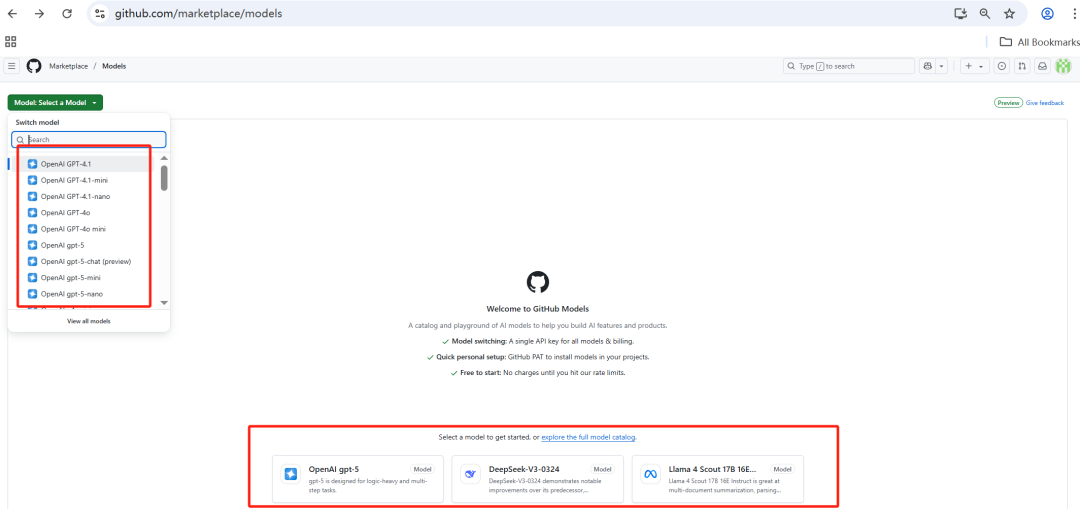Click the DeepSeek whale icon on card
The width and height of the screenshot is (1080, 509).
(x=470, y=474)
